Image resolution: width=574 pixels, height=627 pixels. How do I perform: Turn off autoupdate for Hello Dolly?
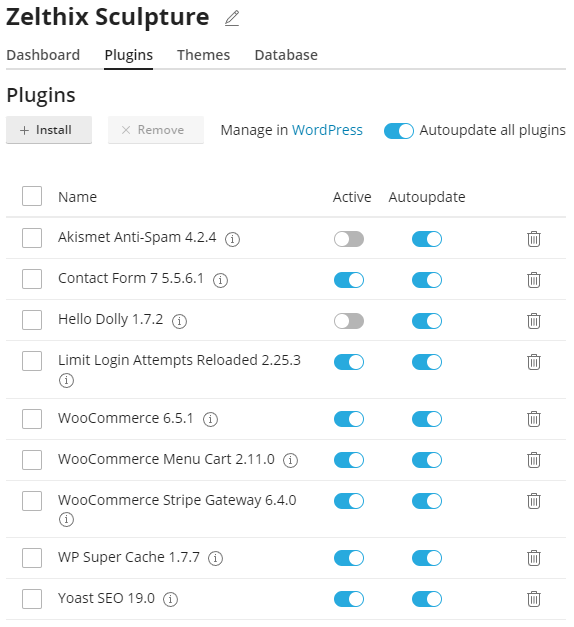(427, 321)
